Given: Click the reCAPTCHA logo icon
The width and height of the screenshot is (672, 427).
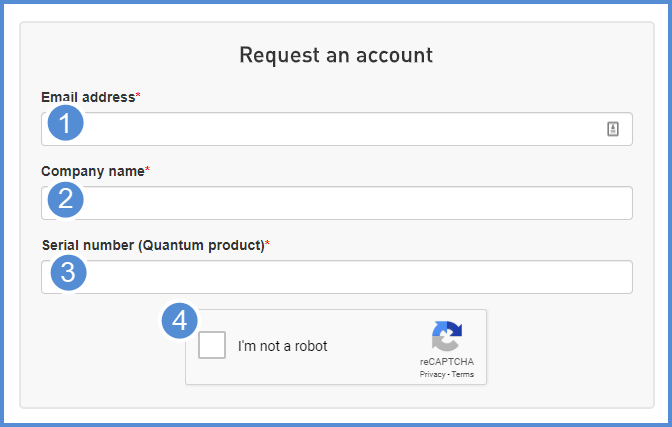Looking at the screenshot, I should pyautogui.click(x=447, y=336).
